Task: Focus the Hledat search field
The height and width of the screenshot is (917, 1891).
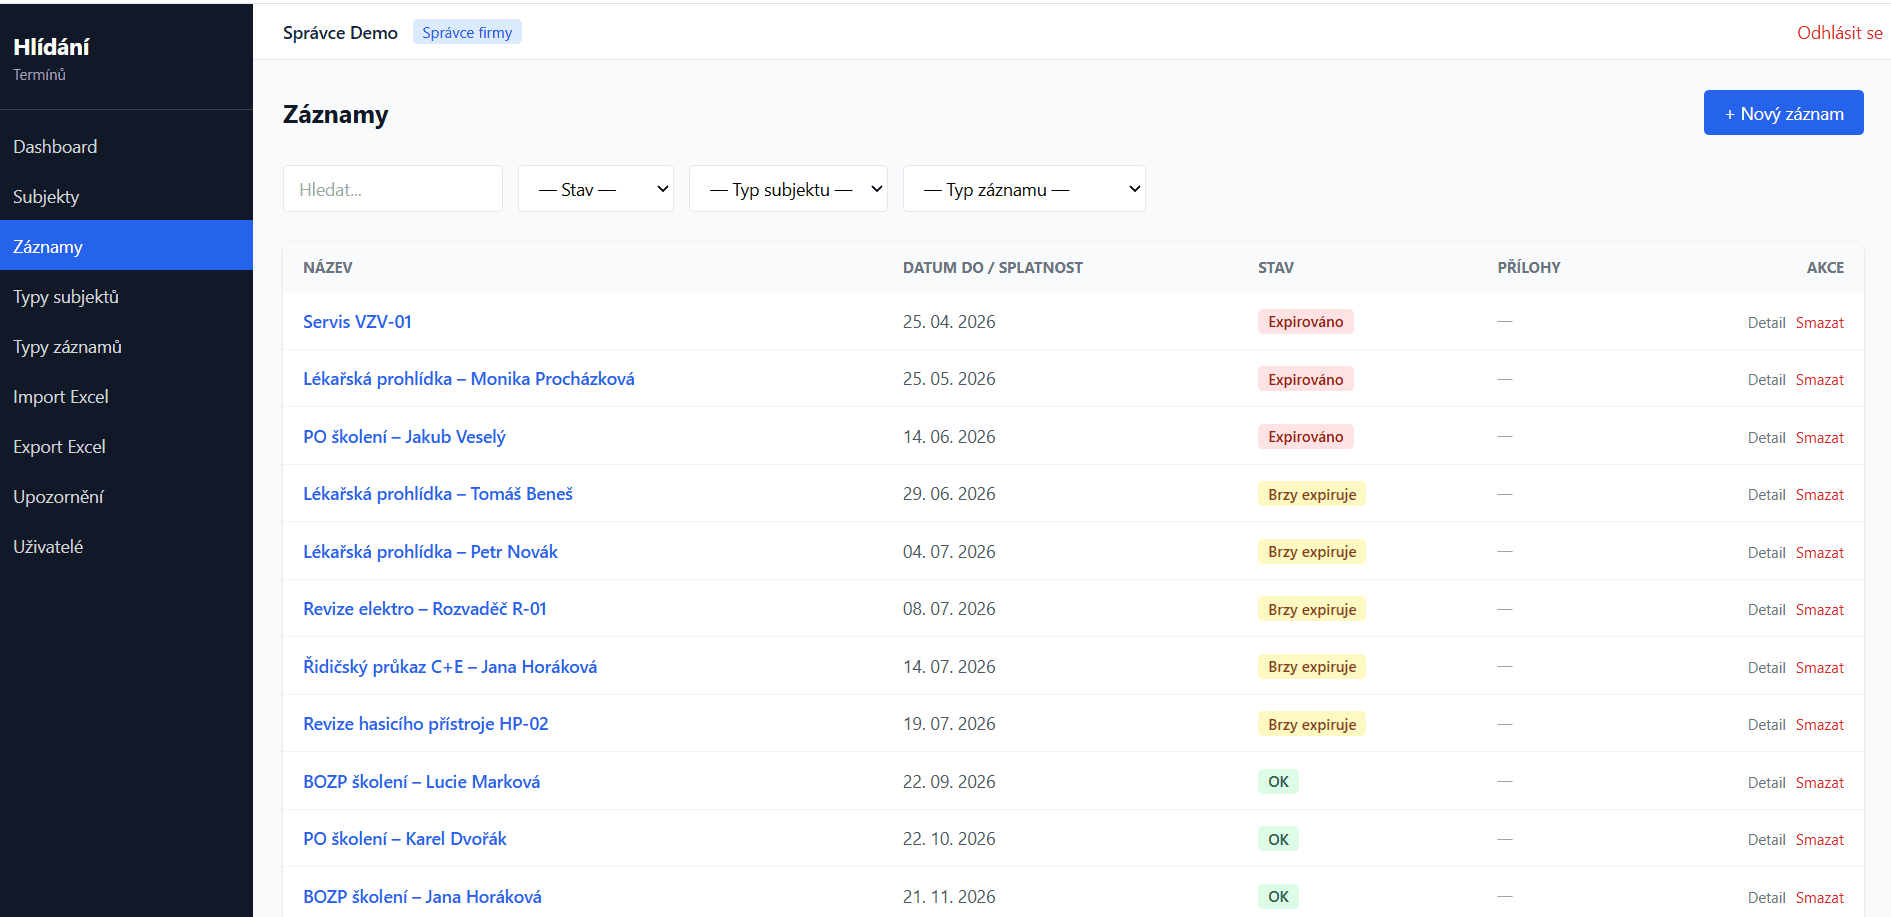Action: tap(393, 189)
